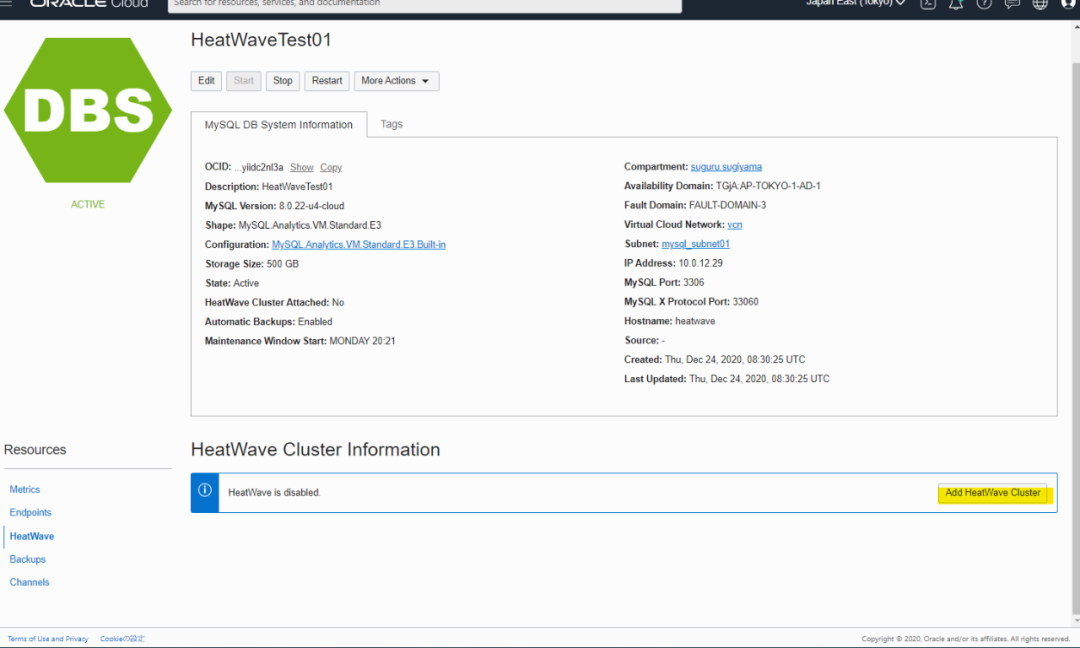The height and width of the screenshot is (648, 1080).
Task: Expand the More Actions dropdown
Action: click(x=396, y=81)
